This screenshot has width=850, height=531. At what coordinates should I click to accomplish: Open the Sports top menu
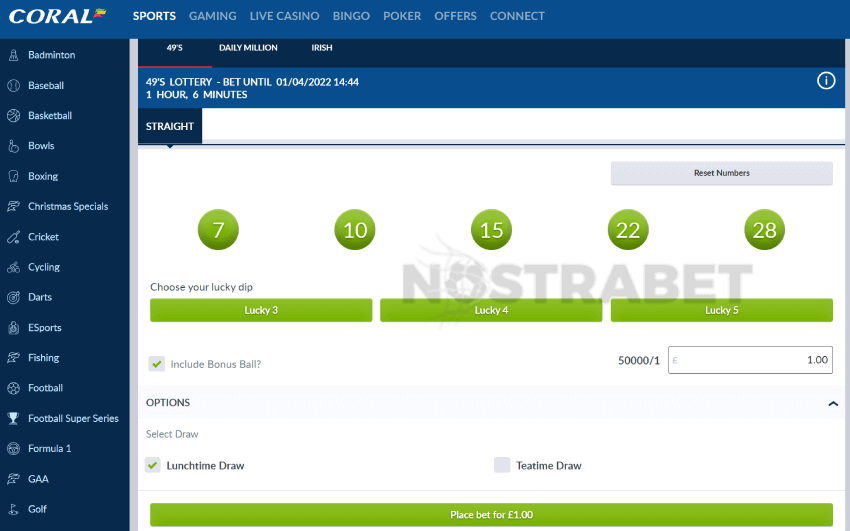[x=154, y=16]
